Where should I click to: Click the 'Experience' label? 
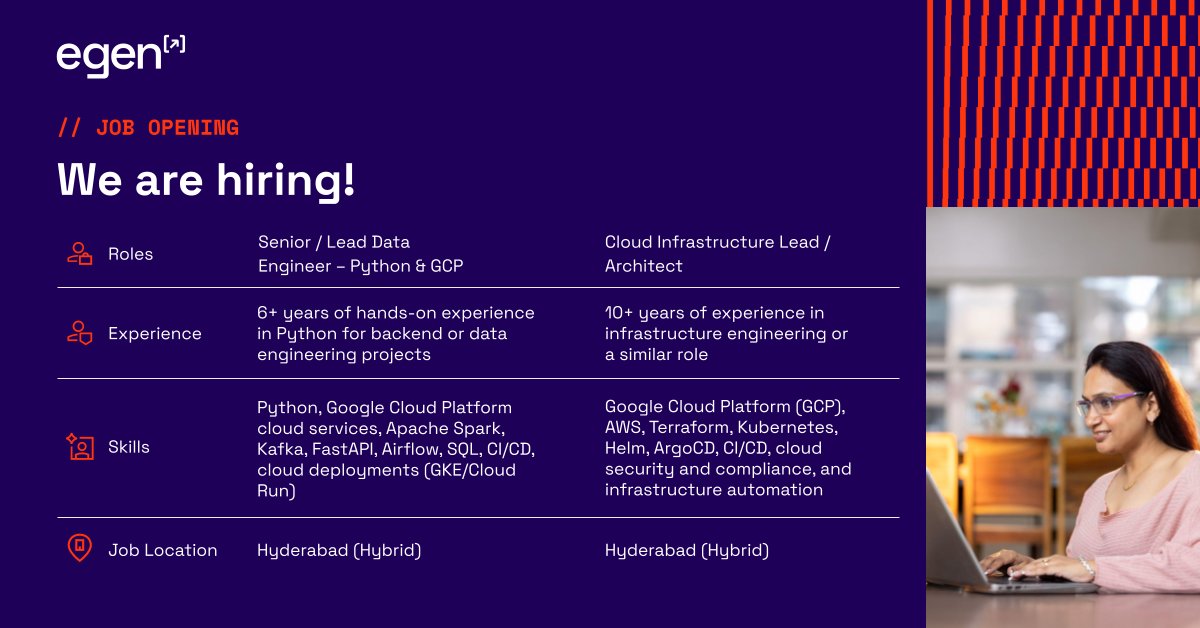click(x=154, y=334)
